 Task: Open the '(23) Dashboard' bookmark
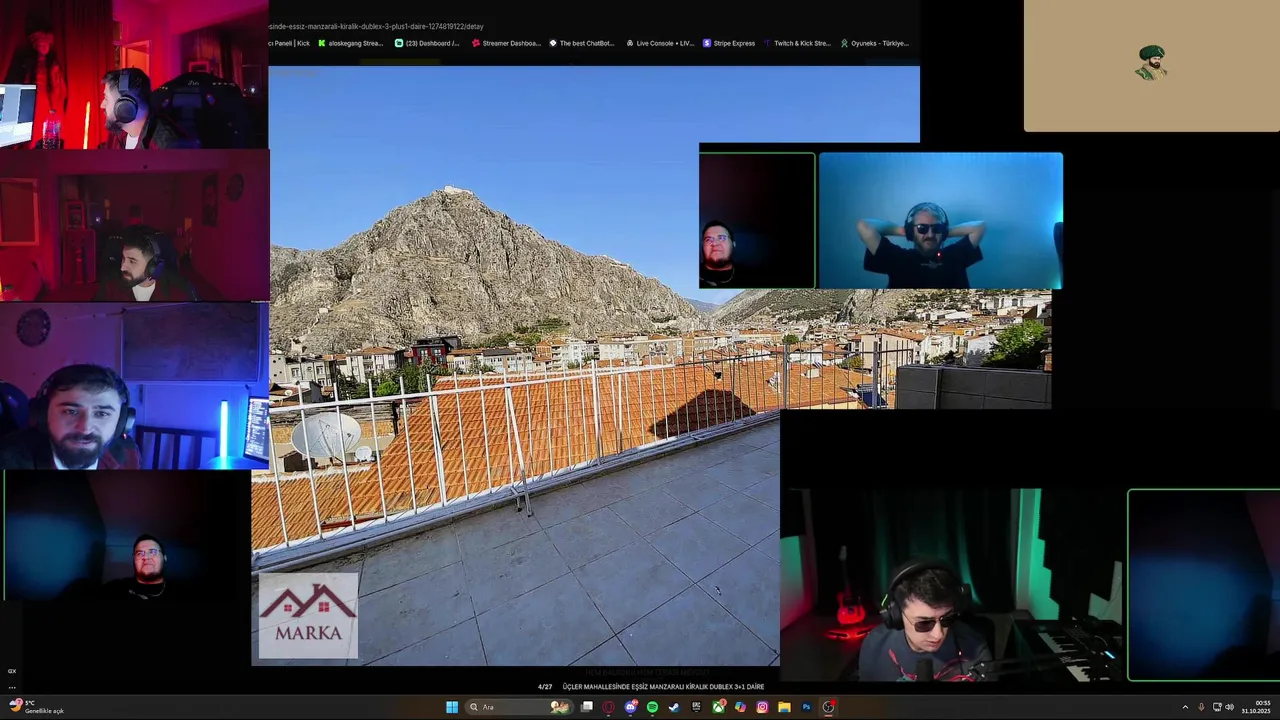427,43
